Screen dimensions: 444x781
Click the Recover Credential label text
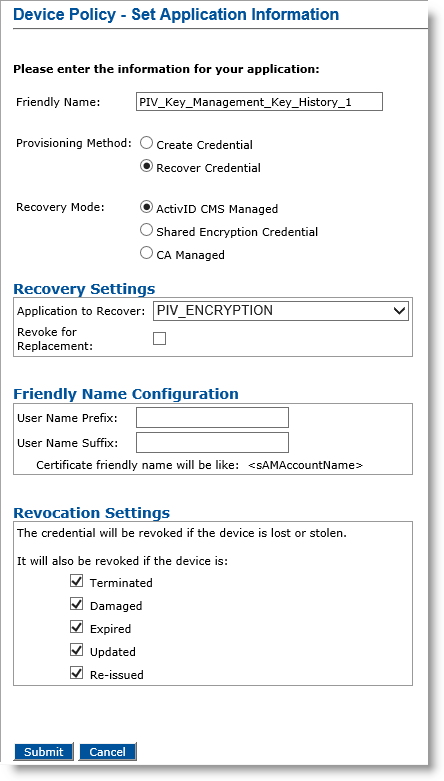[x=208, y=168]
